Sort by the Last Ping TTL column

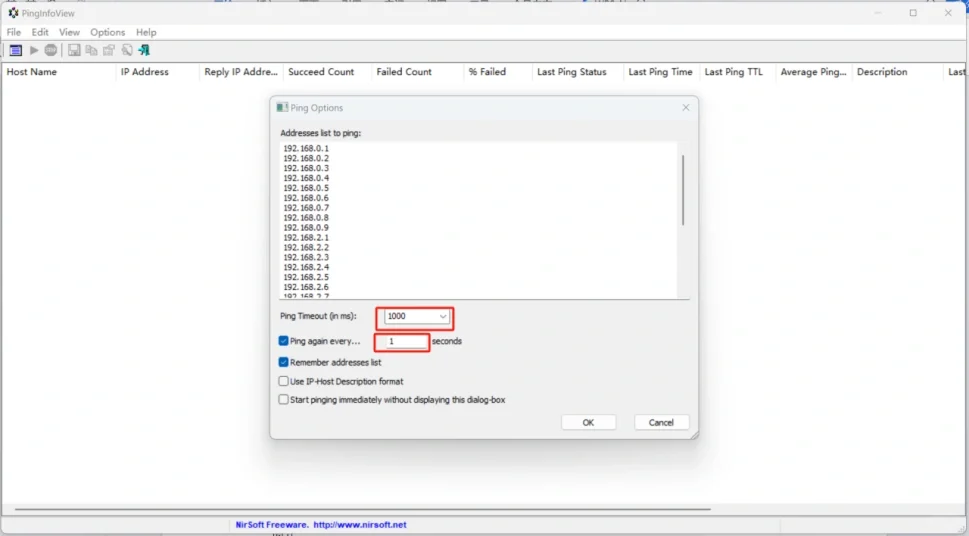[x=737, y=72]
